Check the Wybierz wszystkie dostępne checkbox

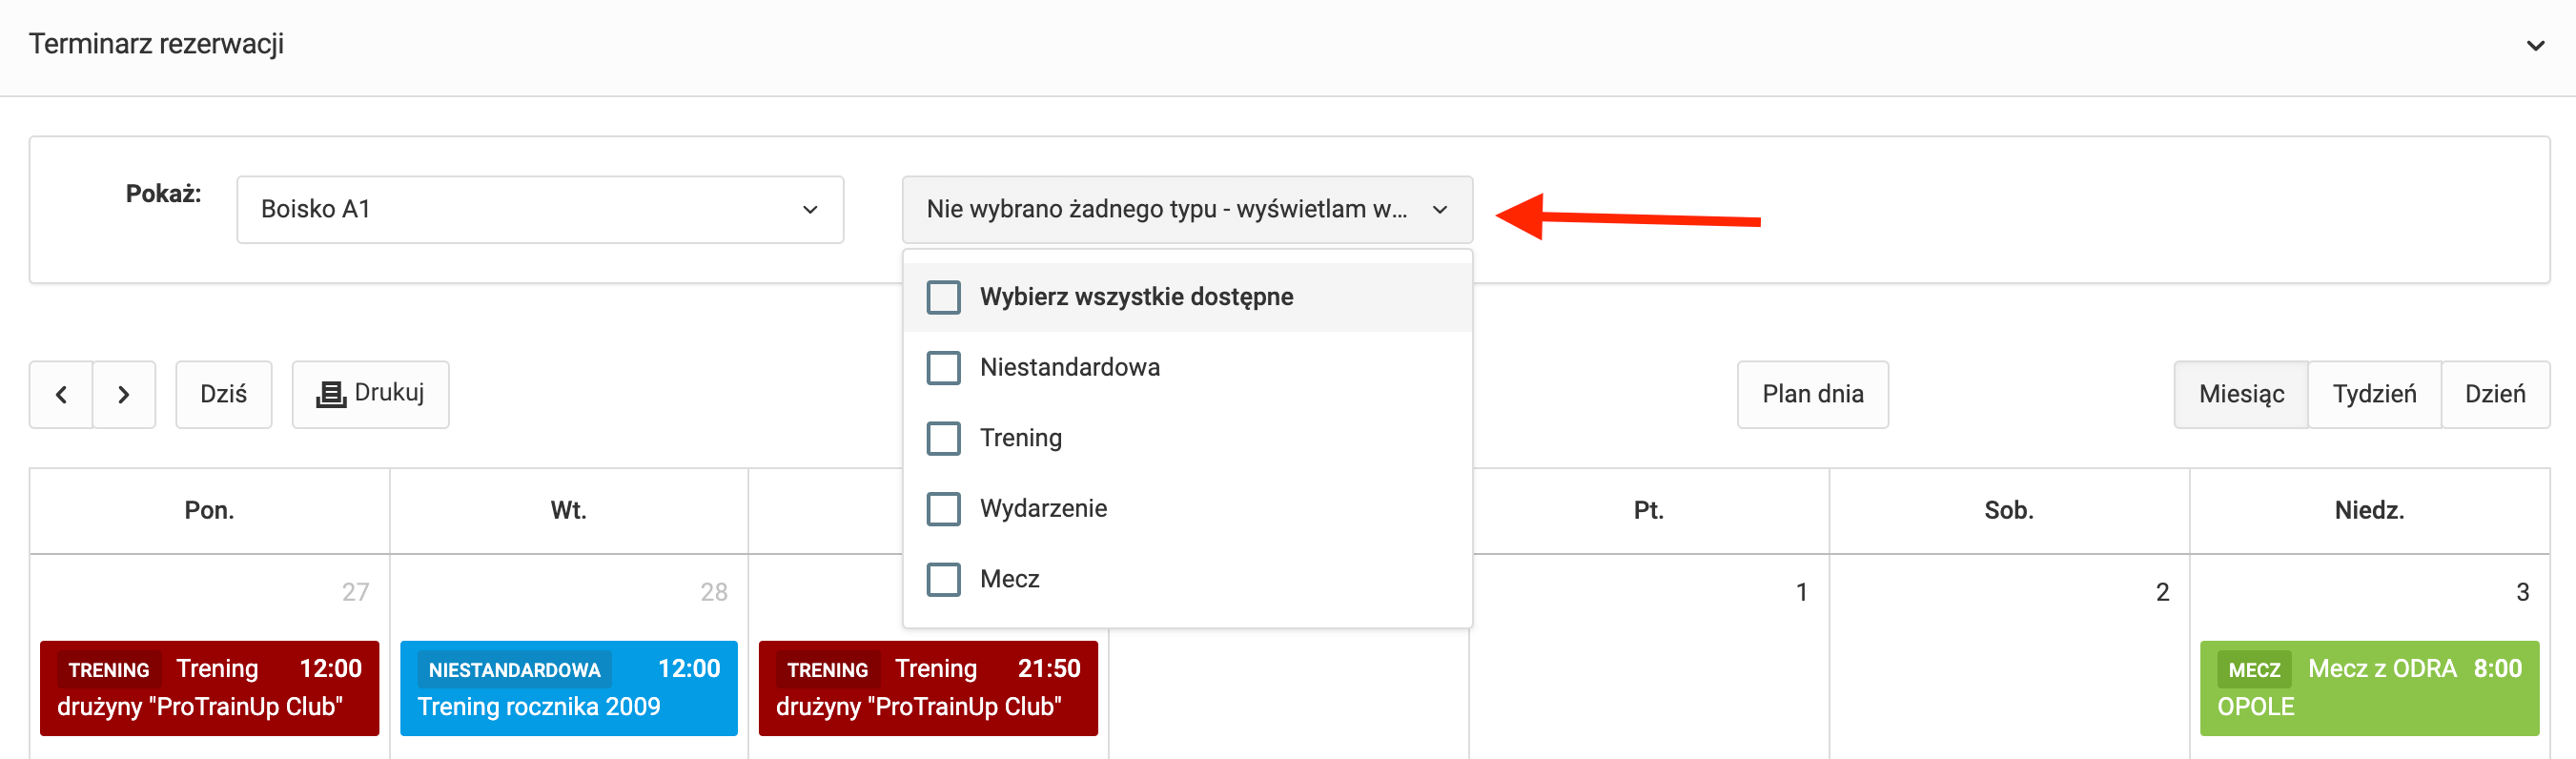(x=943, y=298)
